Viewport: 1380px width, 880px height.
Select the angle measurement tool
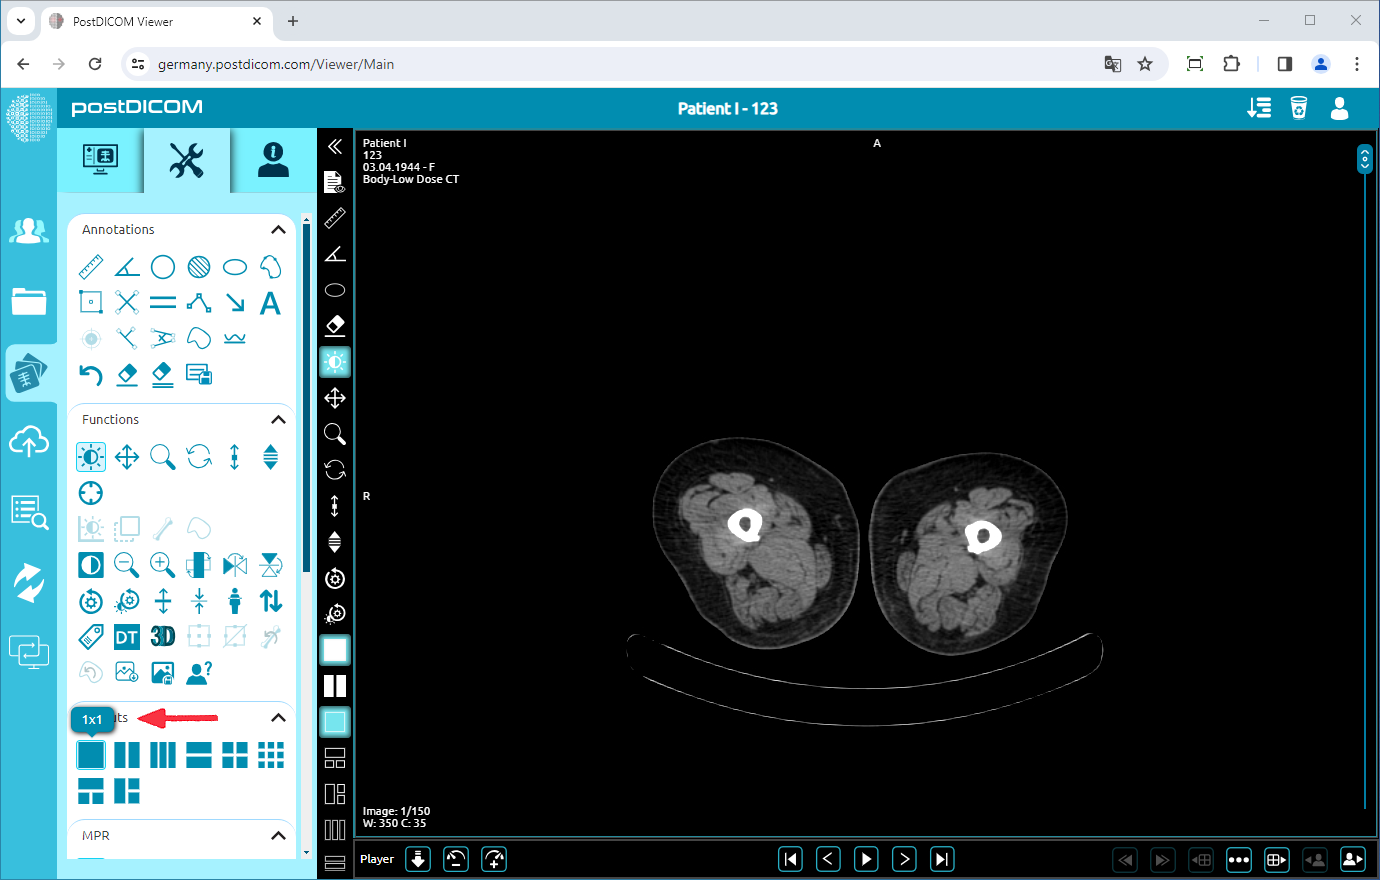pyautogui.click(x=126, y=266)
